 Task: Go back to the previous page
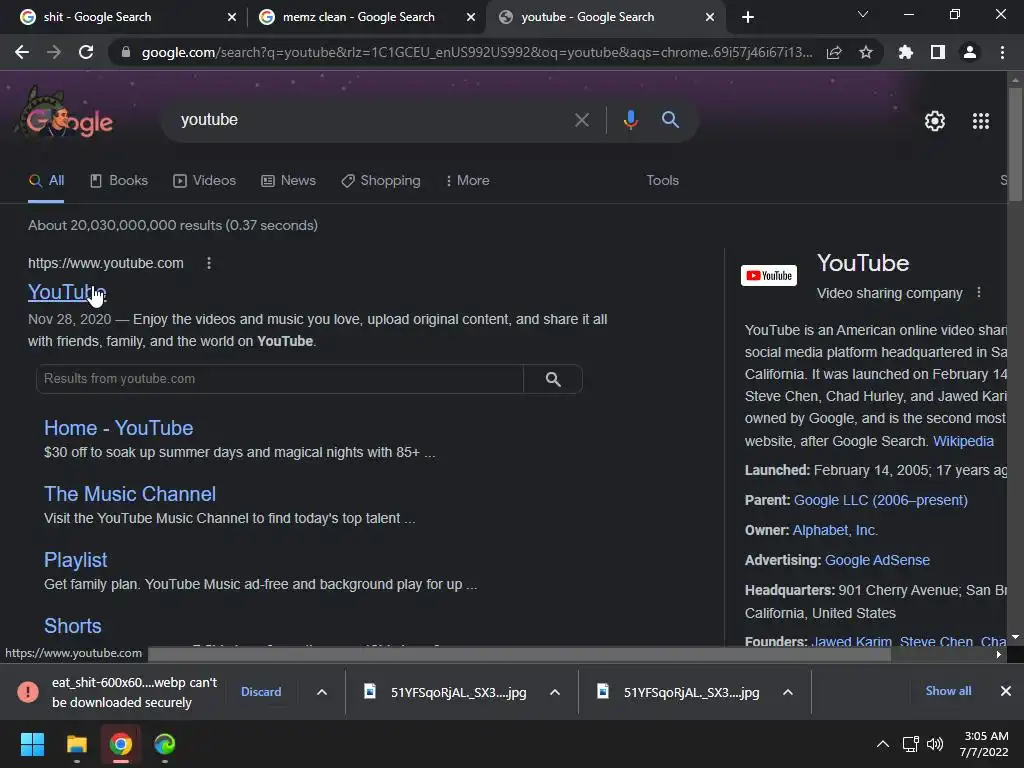pos(22,52)
